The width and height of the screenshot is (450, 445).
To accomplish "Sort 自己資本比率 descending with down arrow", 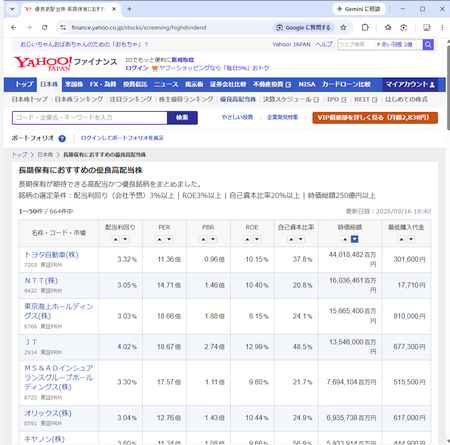I will coord(301,239).
